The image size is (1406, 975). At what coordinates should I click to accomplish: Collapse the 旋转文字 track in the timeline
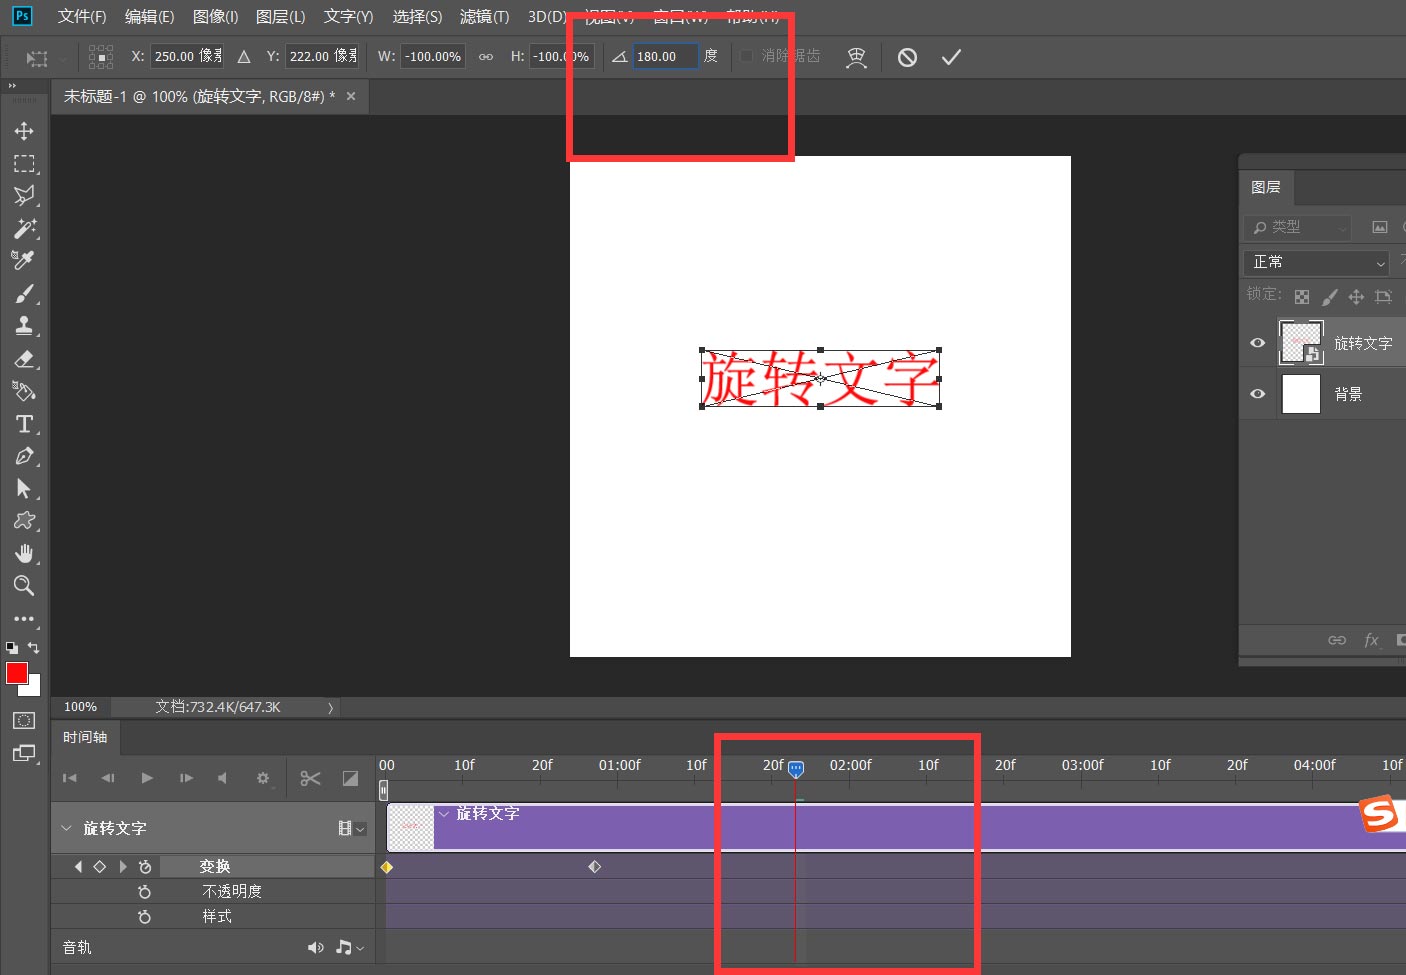[x=66, y=828]
